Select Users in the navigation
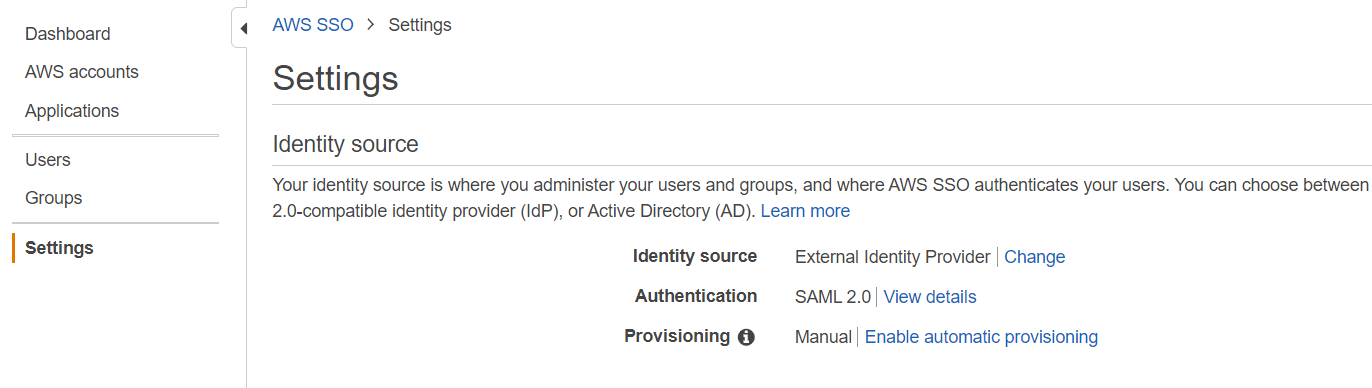This screenshot has width=1372, height=388. click(48, 160)
